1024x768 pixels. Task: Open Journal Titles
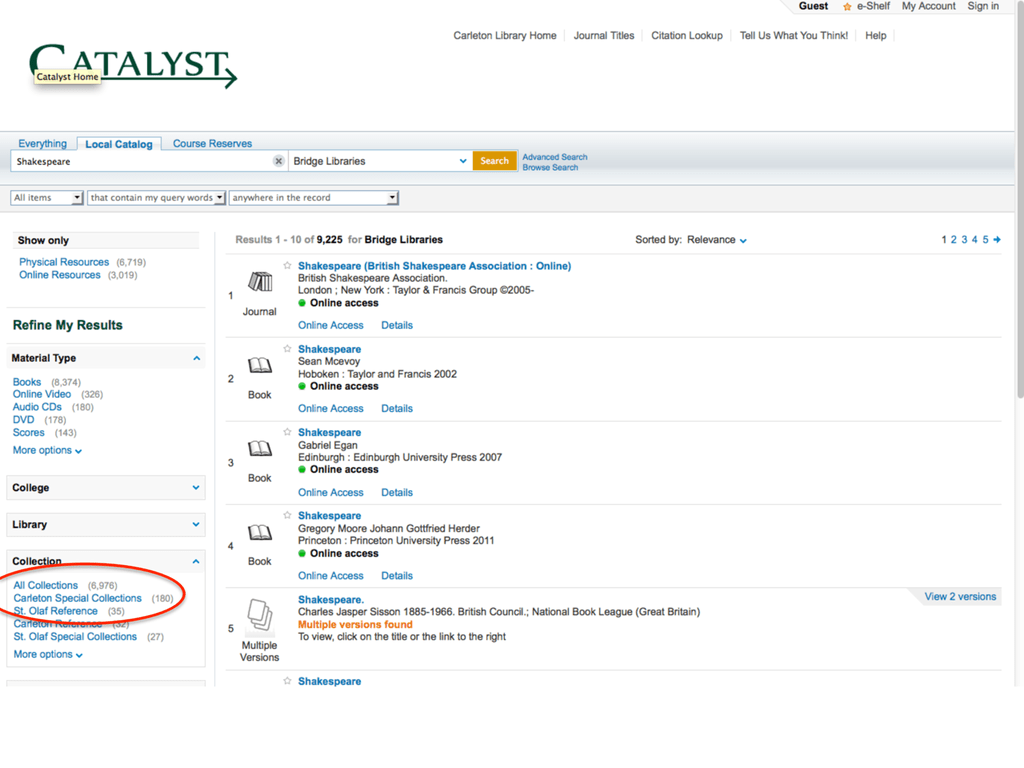[x=604, y=36]
